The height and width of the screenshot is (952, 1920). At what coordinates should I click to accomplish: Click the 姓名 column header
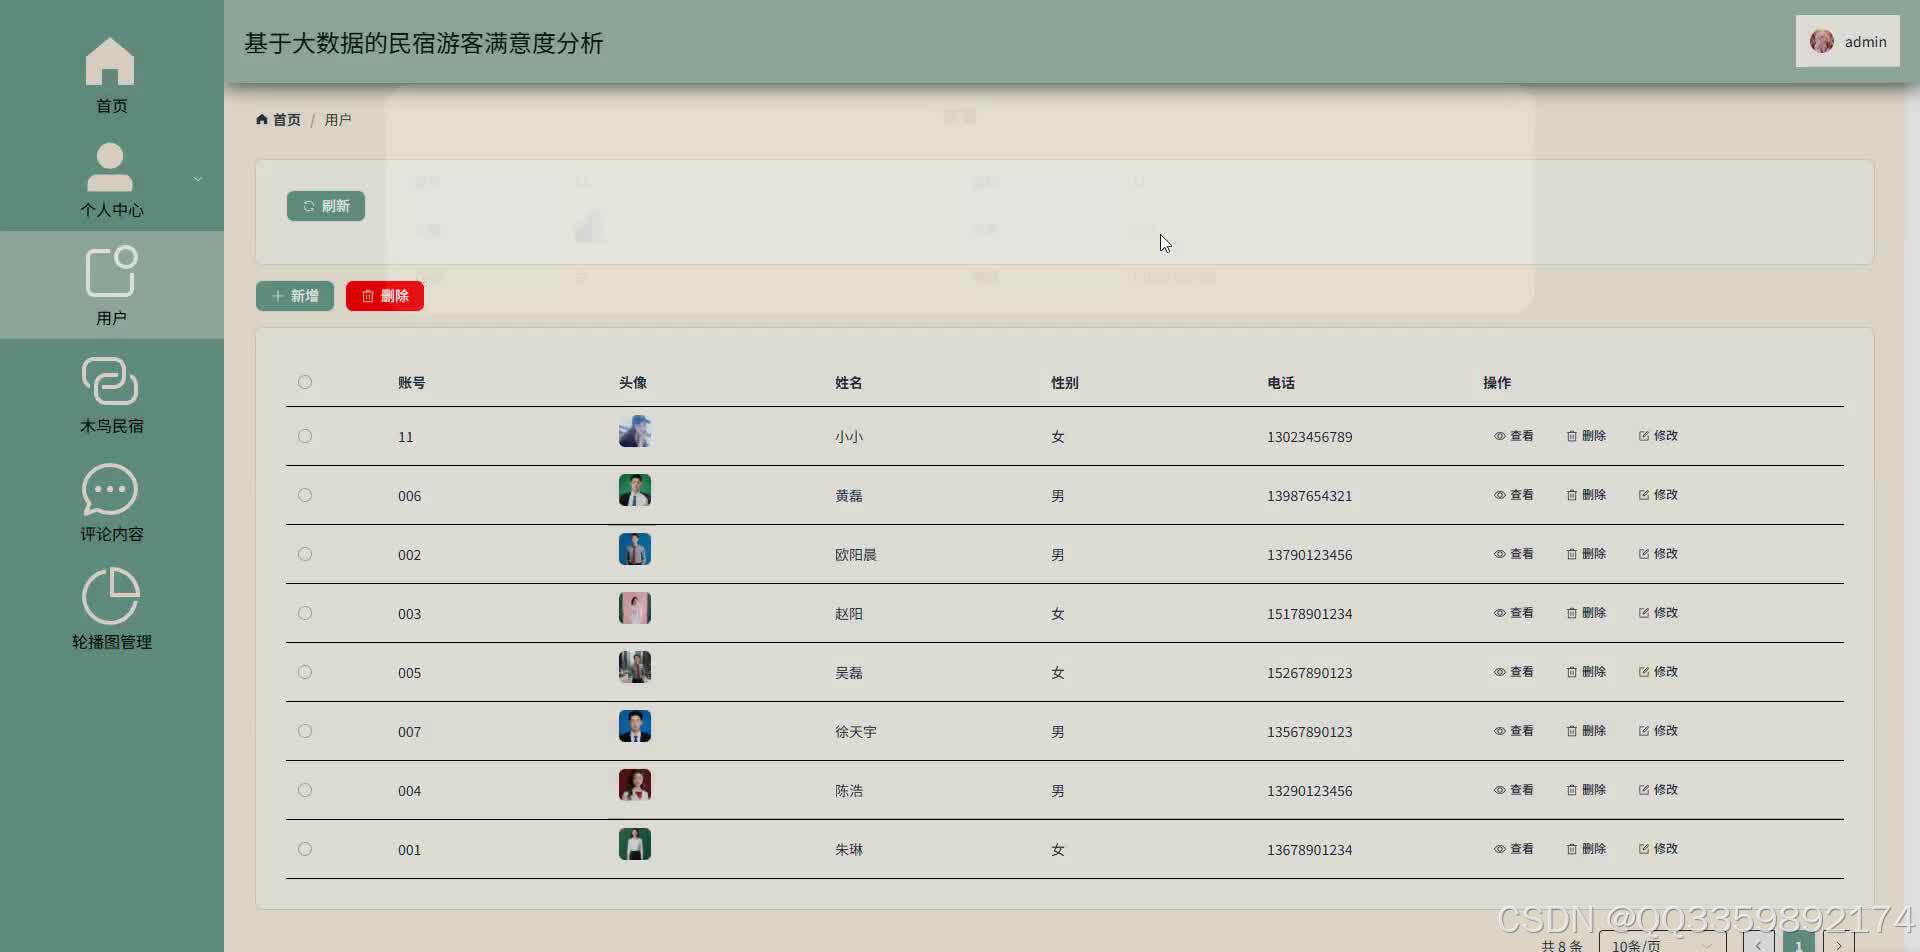coord(849,383)
